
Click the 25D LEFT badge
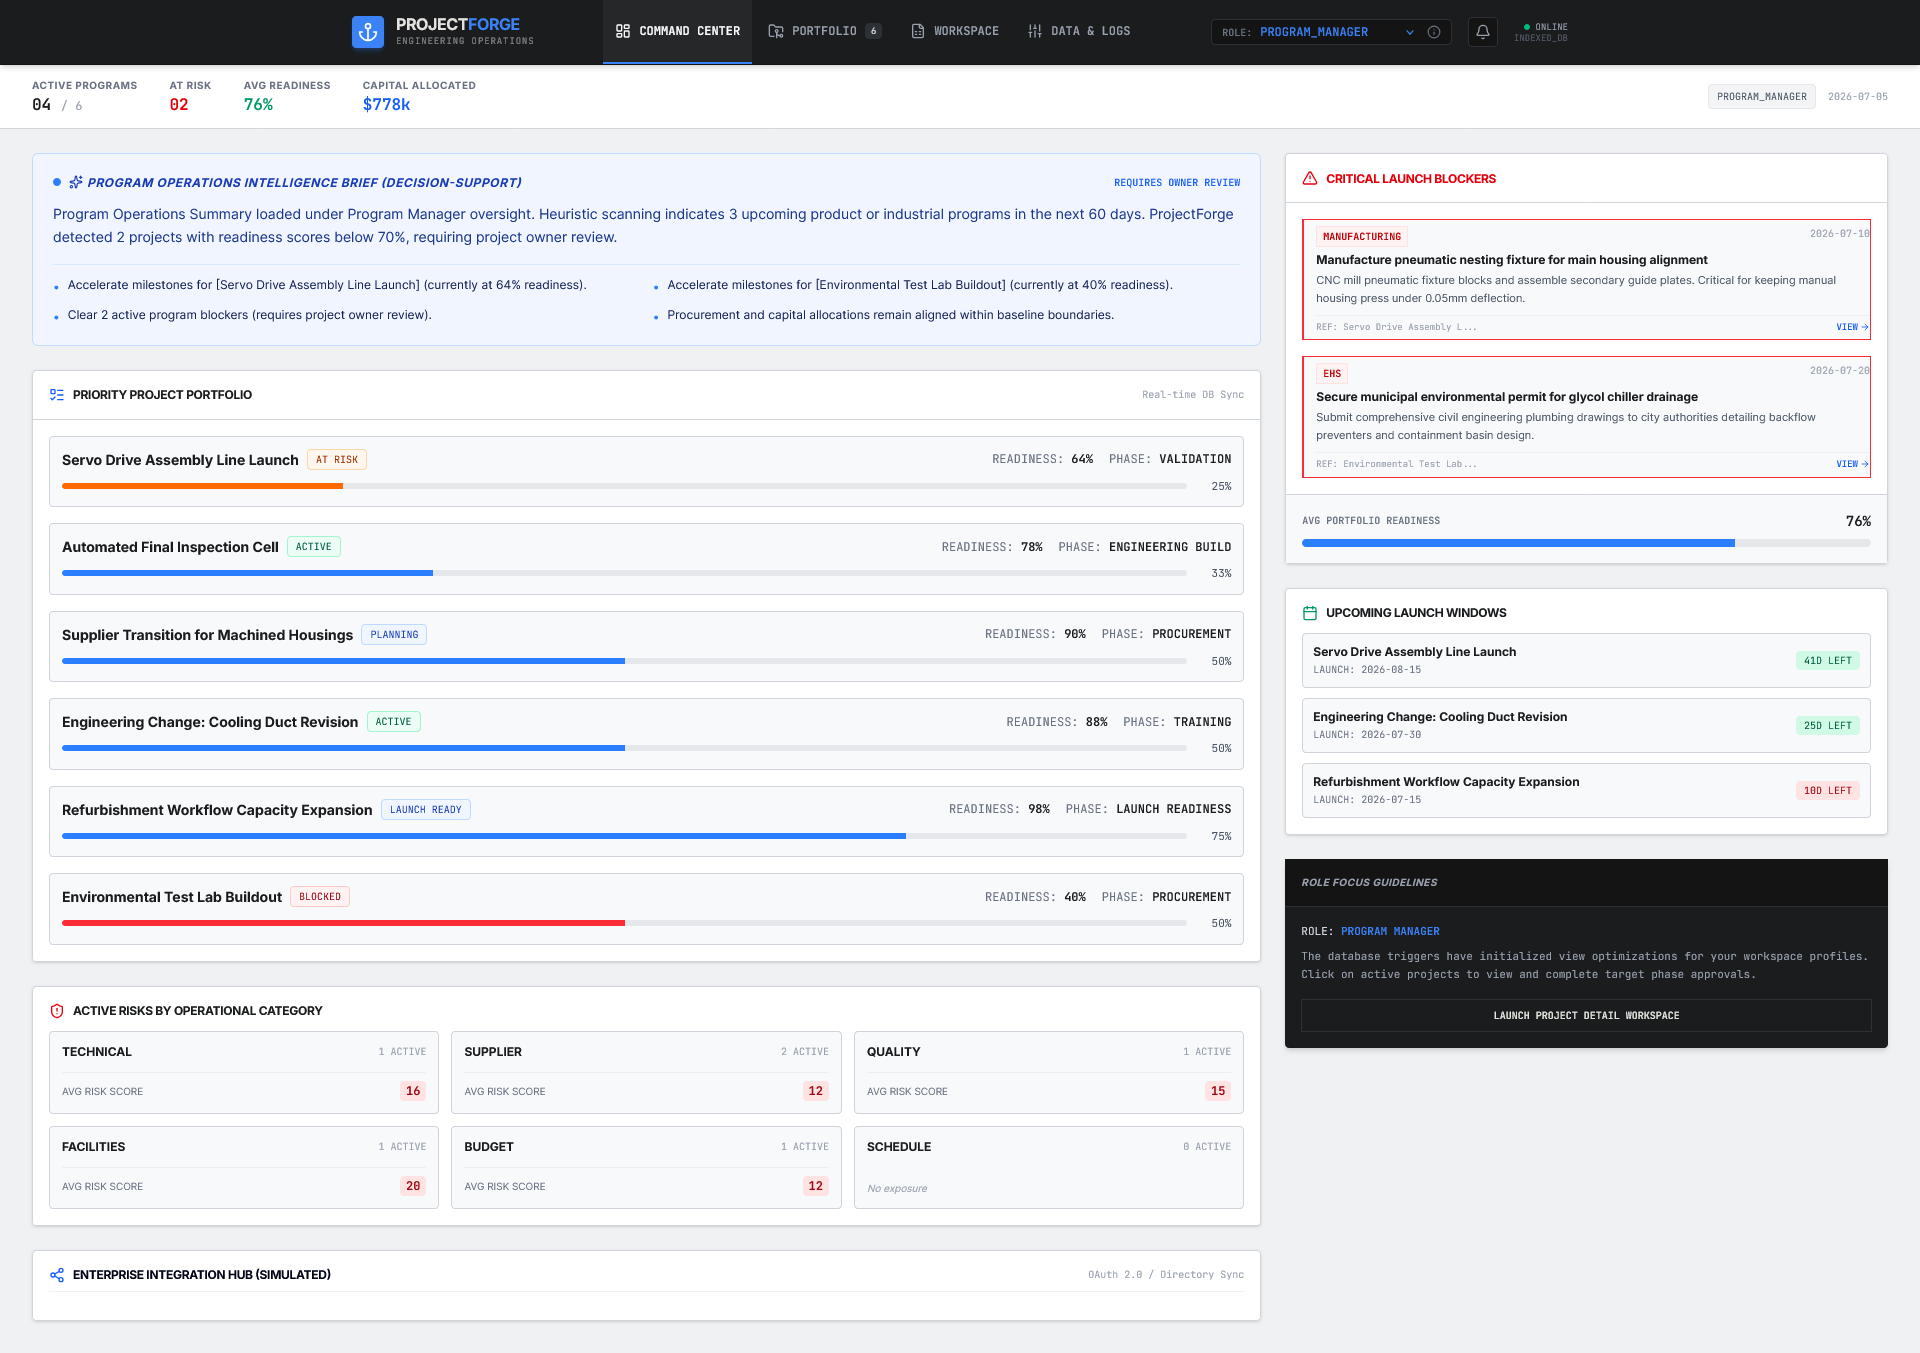click(1828, 726)
